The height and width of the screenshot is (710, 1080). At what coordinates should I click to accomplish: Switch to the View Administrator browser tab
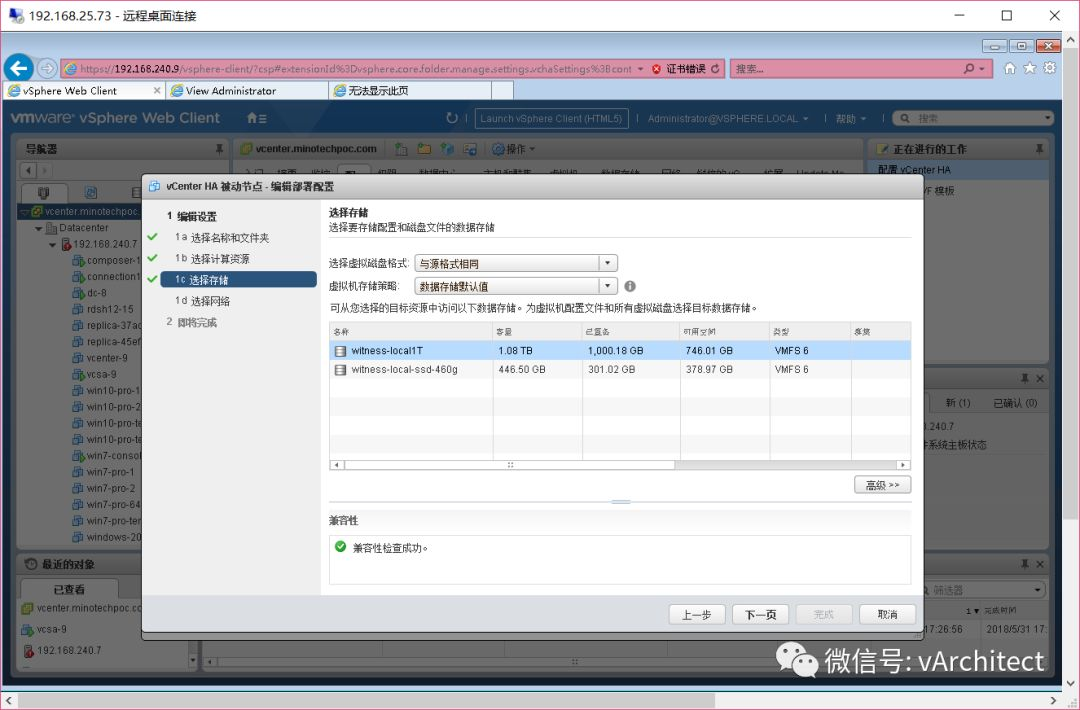[247, 91]
